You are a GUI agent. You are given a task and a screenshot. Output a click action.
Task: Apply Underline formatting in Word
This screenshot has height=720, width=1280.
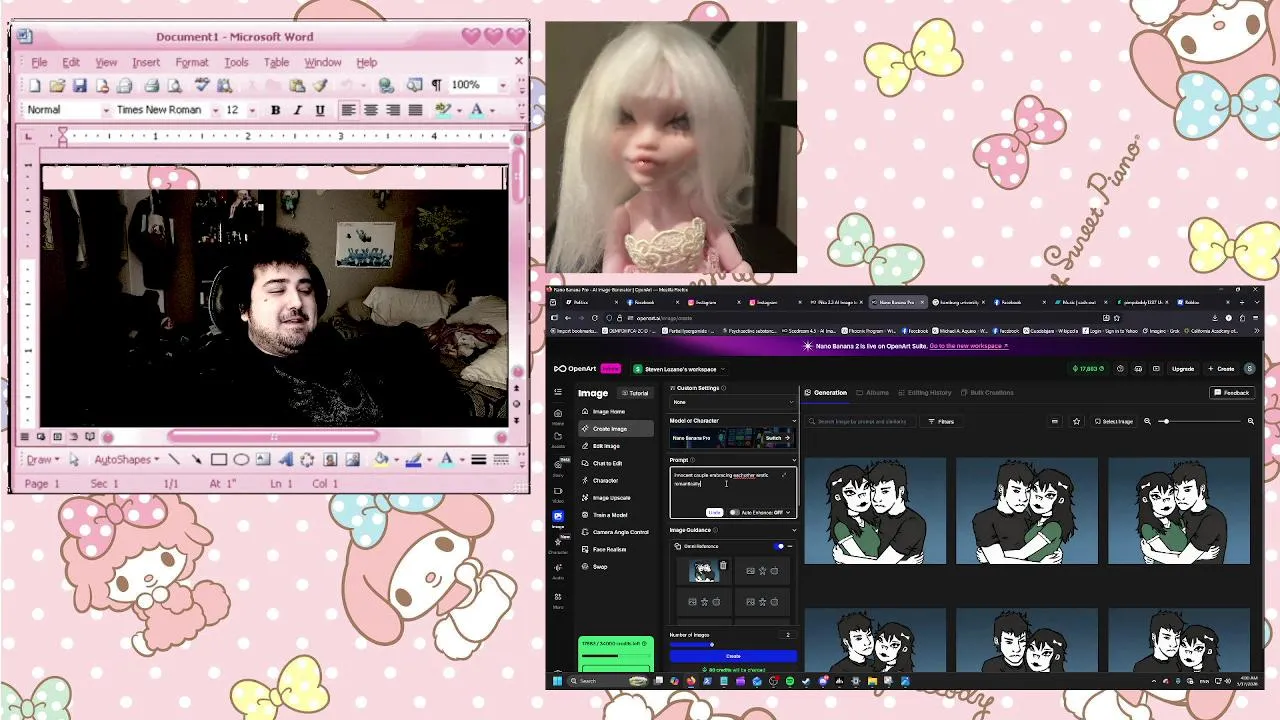320,110
